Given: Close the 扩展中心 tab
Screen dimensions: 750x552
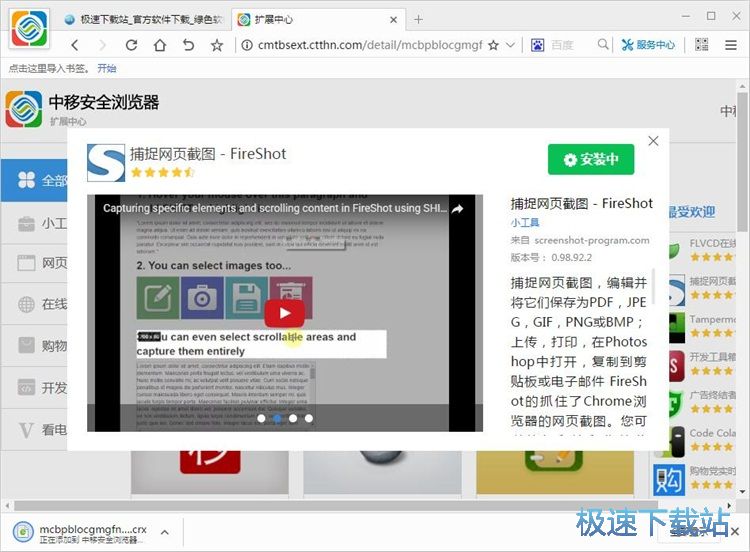Looking at the screenshot, I should click(x=393, y=20).
